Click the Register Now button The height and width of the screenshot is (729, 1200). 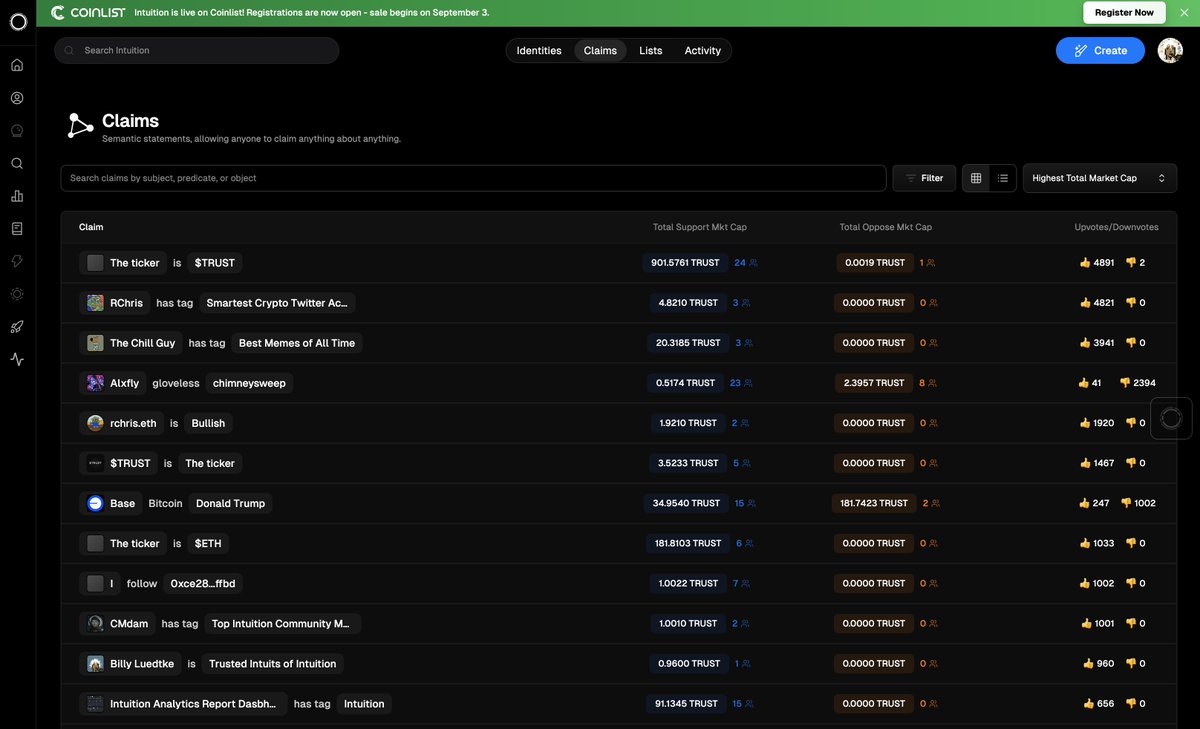pyautogui.click(x=1124, y=13)
